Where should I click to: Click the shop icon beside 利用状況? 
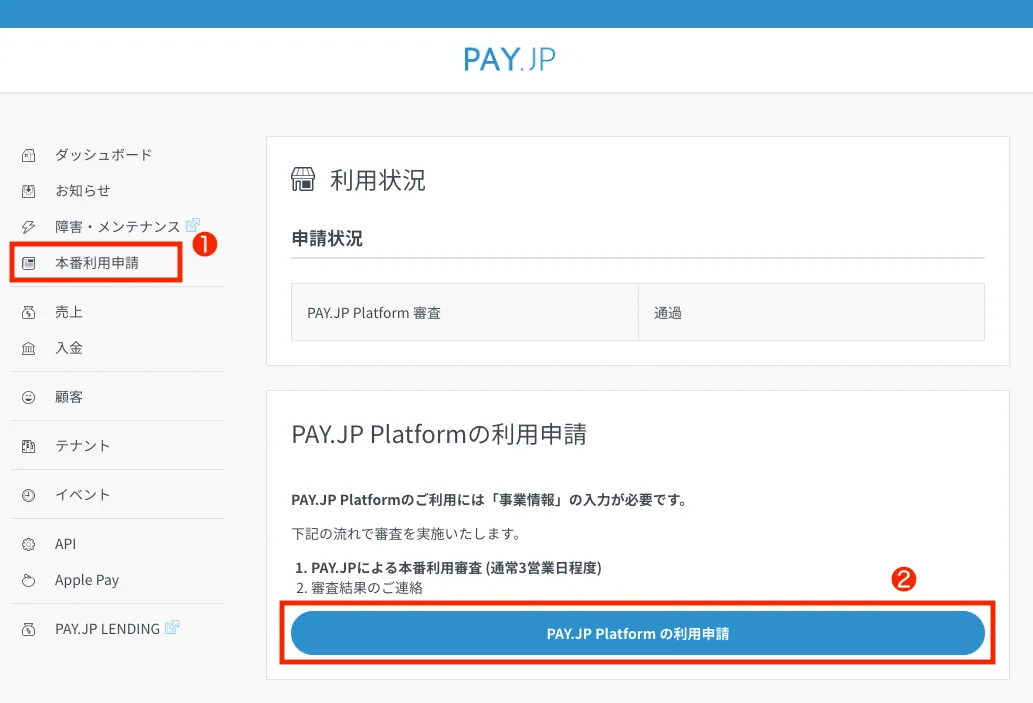point(303,179)
